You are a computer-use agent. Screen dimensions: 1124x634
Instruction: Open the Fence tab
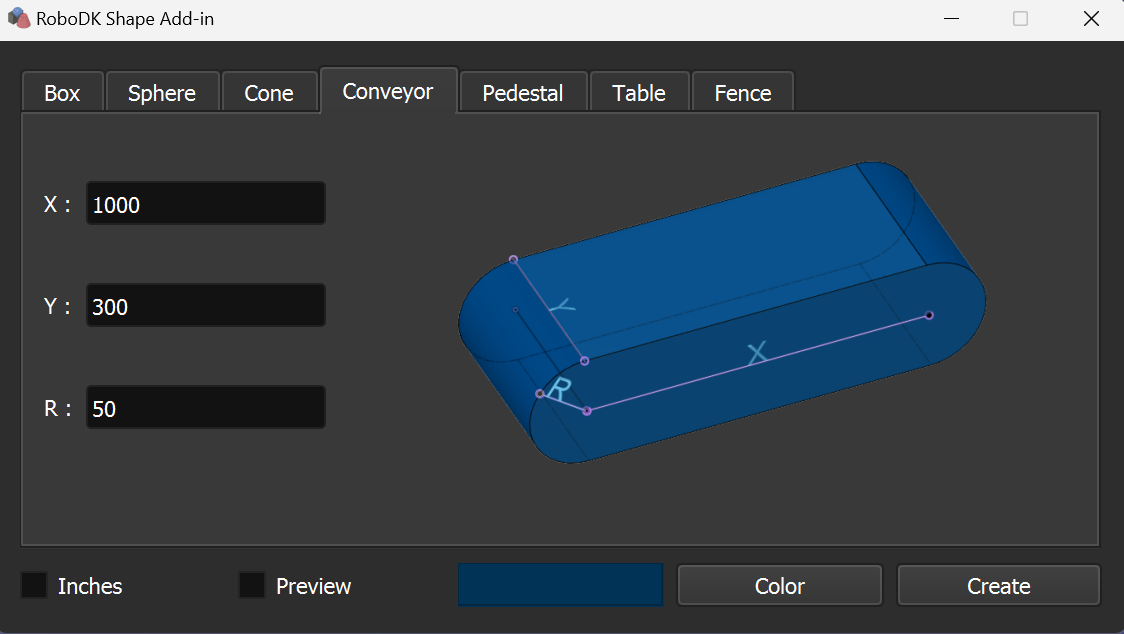click(742, 93)
